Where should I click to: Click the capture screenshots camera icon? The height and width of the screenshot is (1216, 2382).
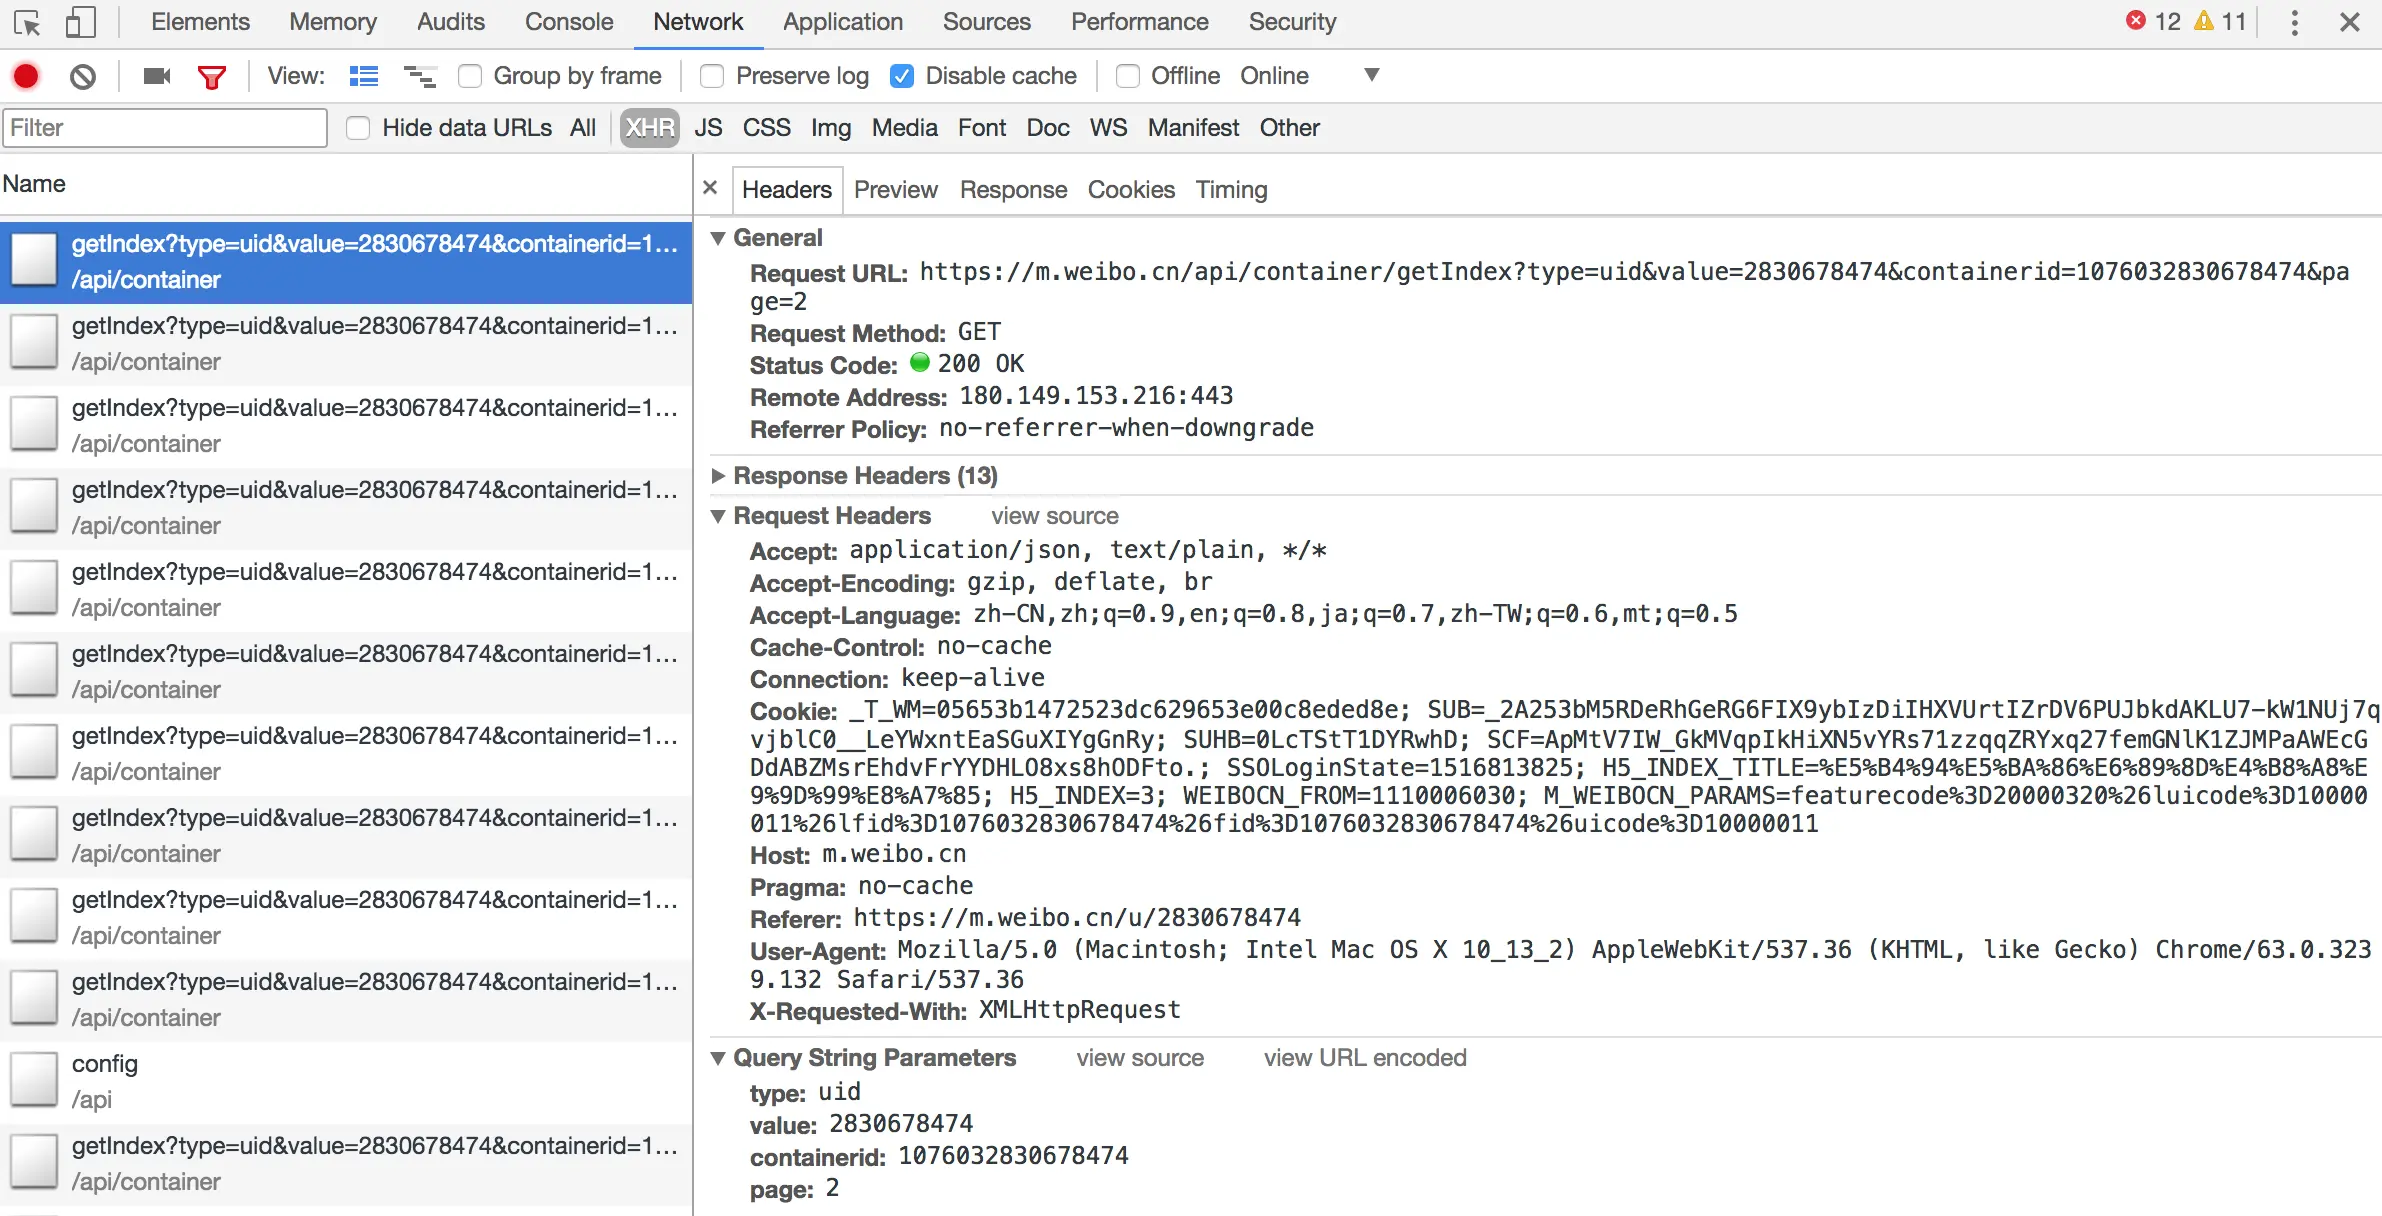click(157, 76)
